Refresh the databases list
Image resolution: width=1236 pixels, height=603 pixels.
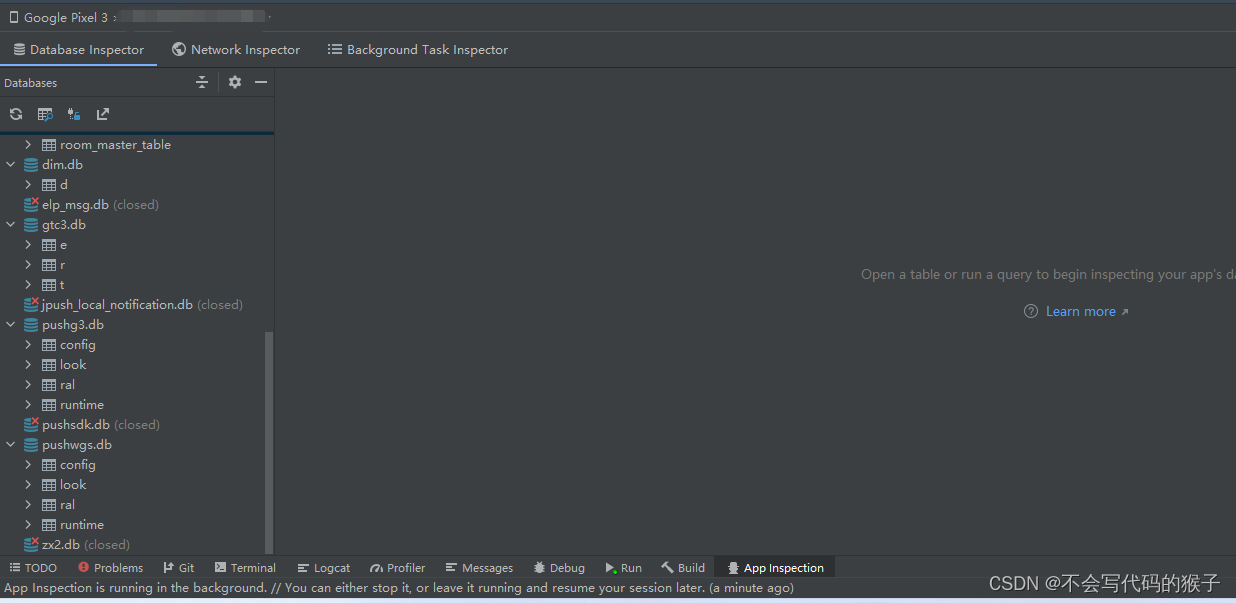coord(15,114)
